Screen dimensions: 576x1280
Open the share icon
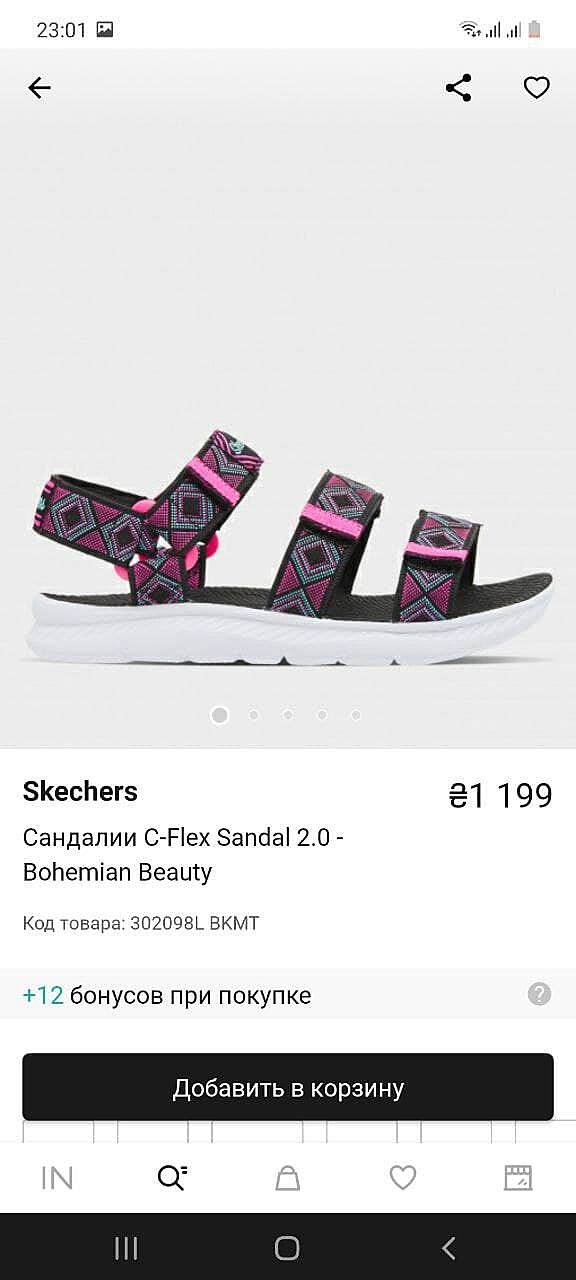point(458,88)
